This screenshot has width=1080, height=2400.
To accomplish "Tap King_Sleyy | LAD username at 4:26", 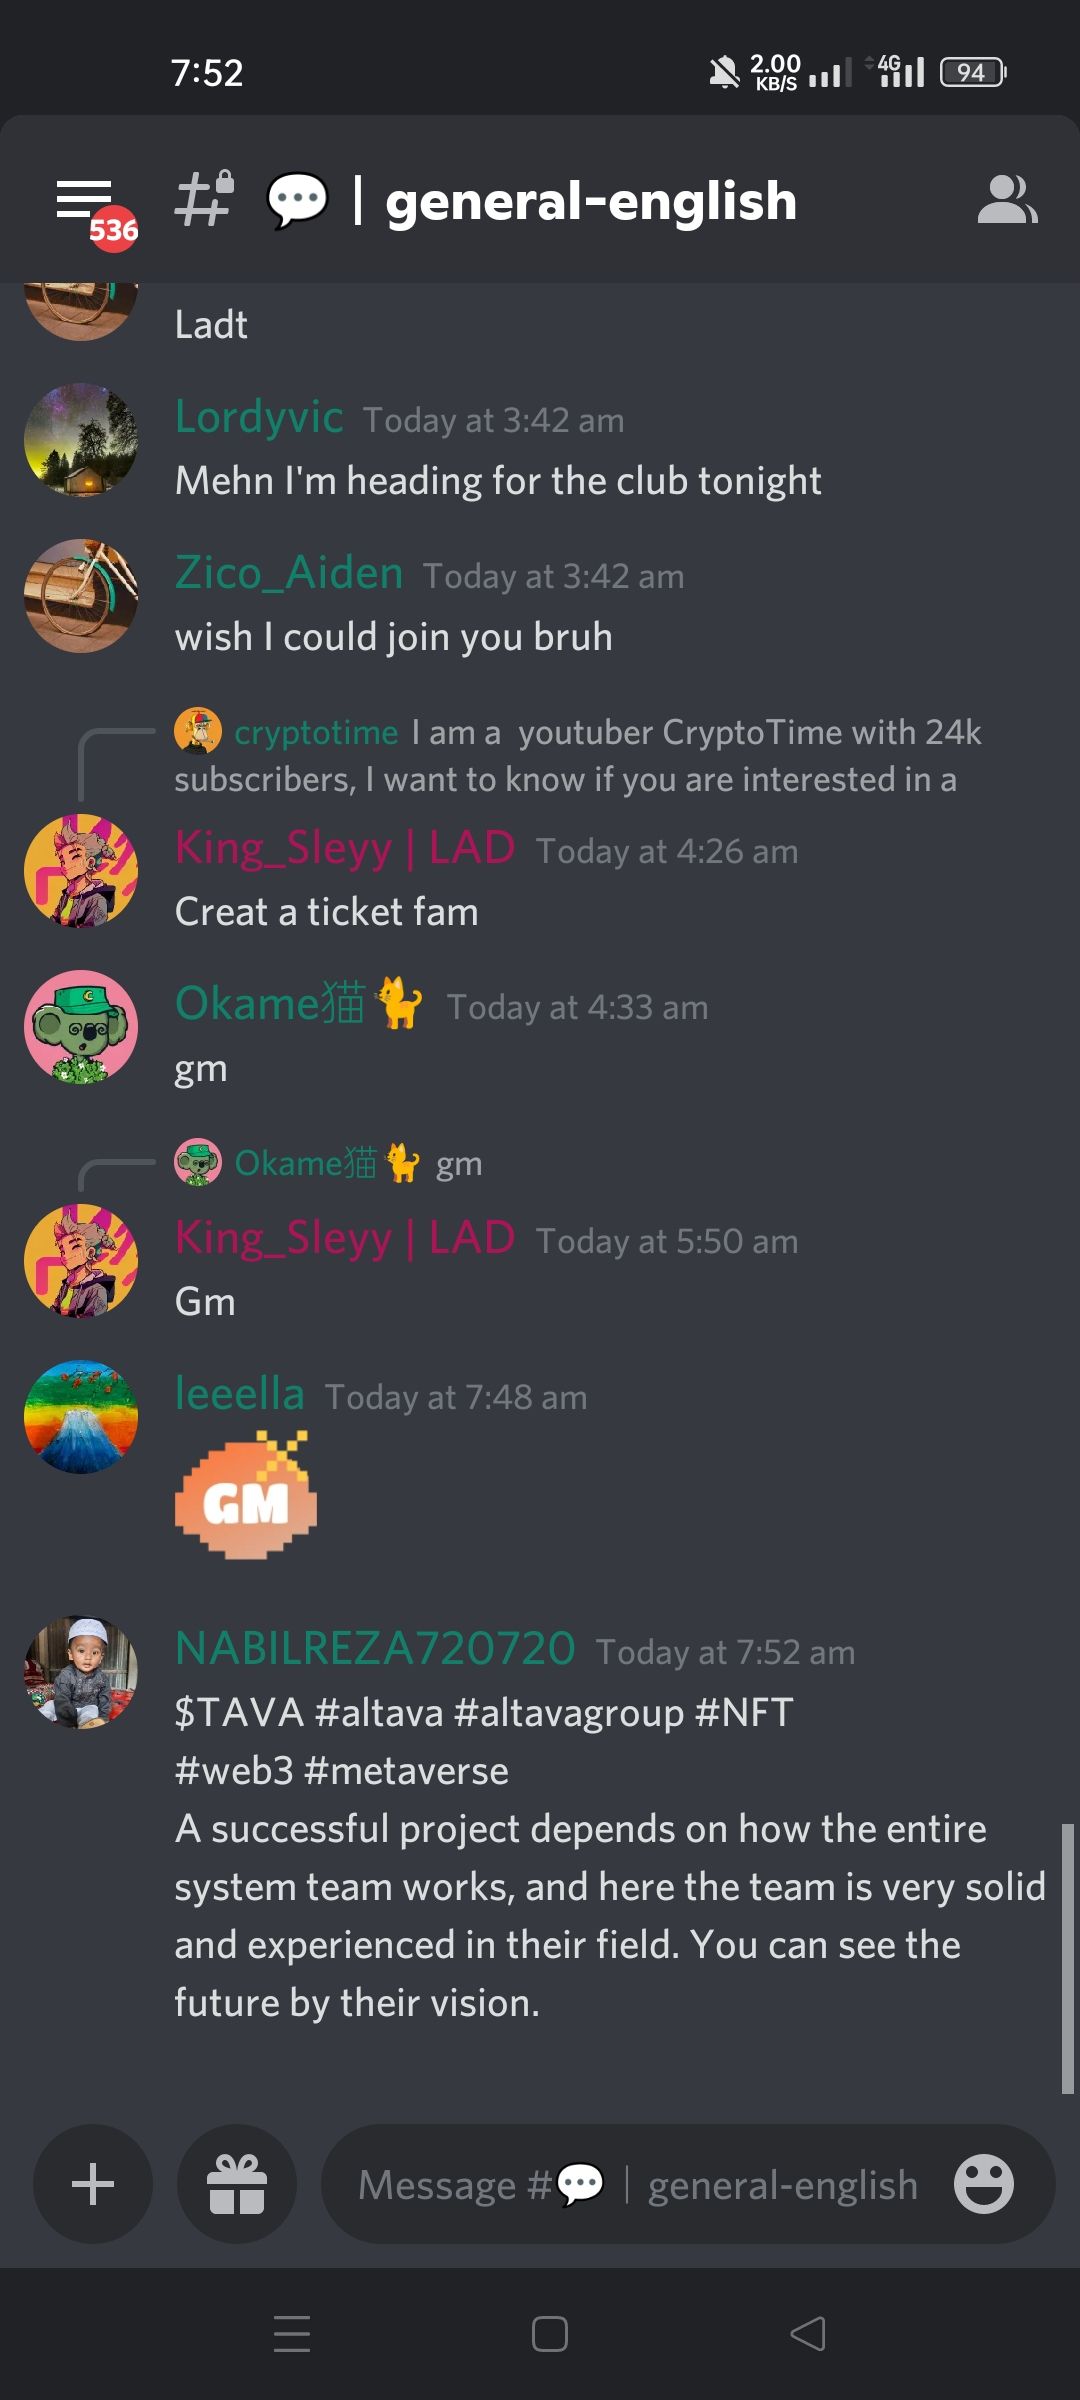I will point(345,848).
